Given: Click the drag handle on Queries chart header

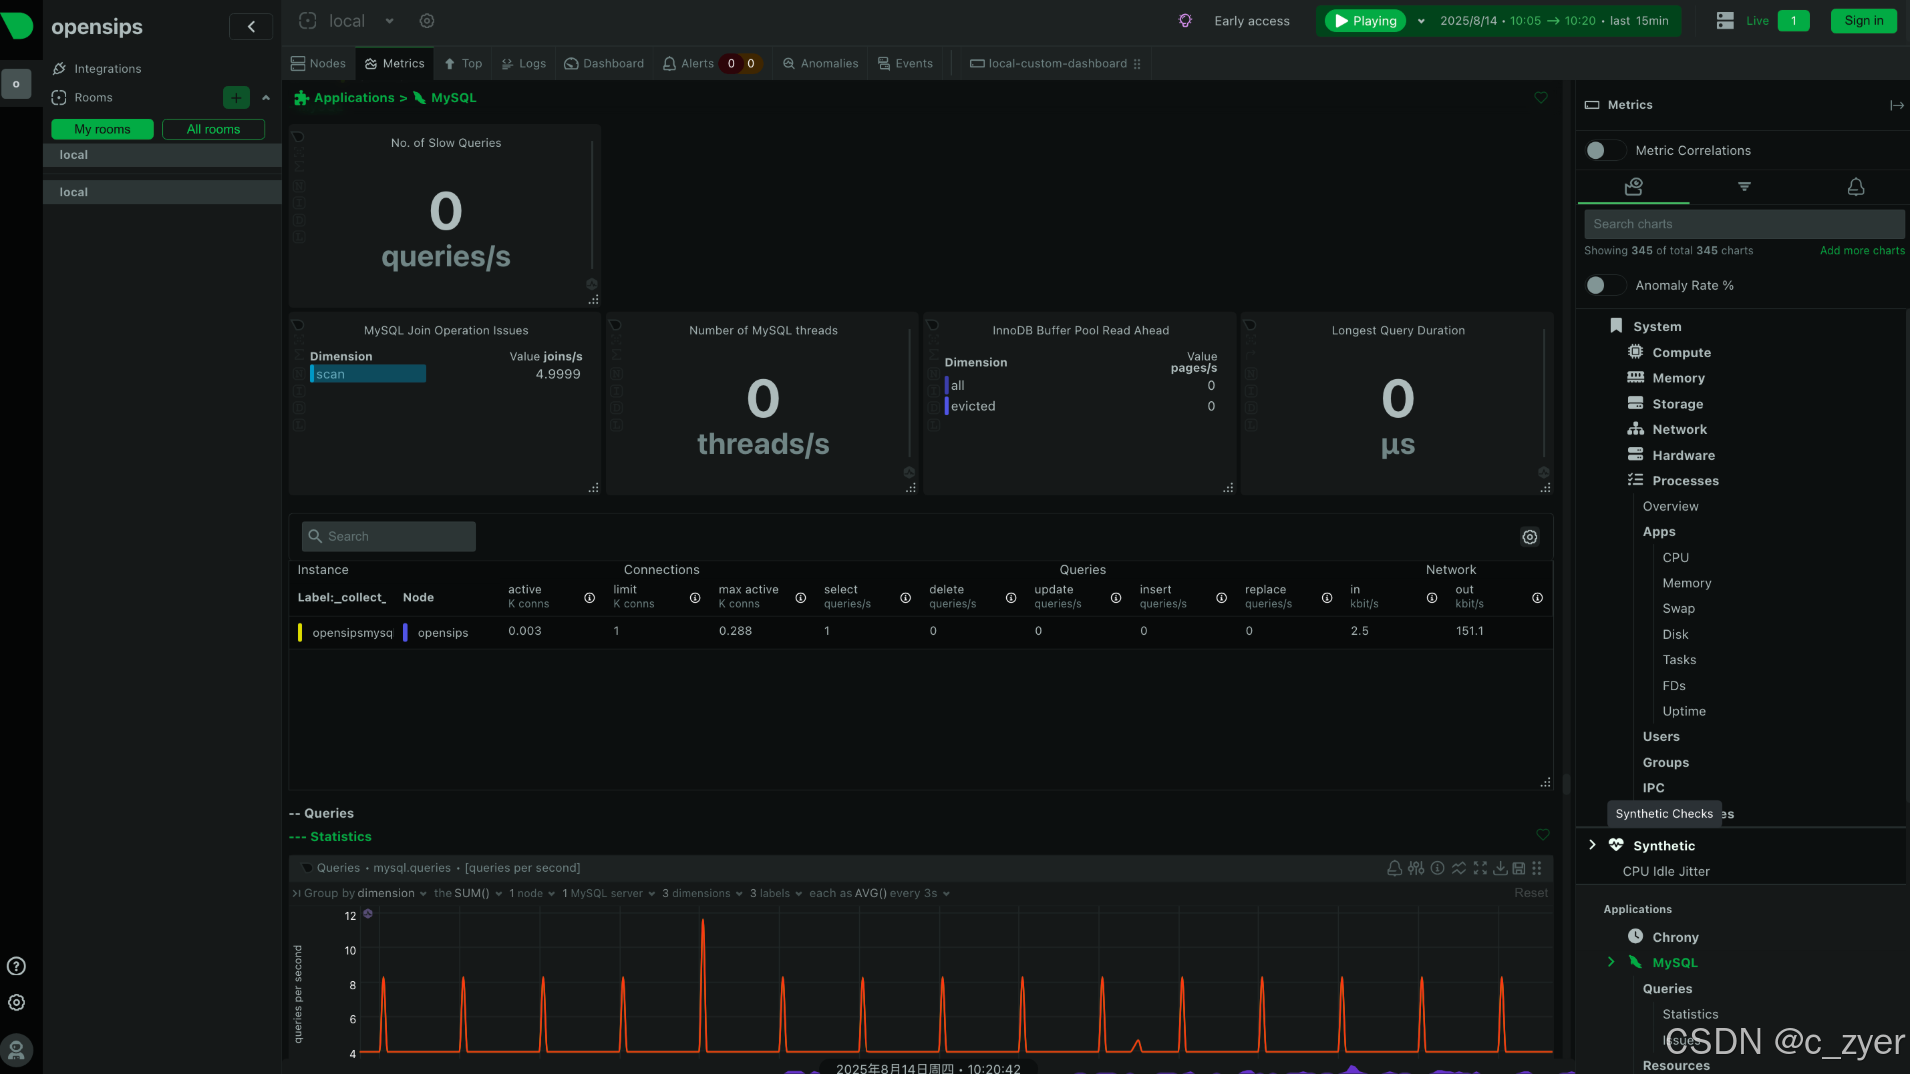Looking at the screenshot, I should click(x=1537, y=868).
